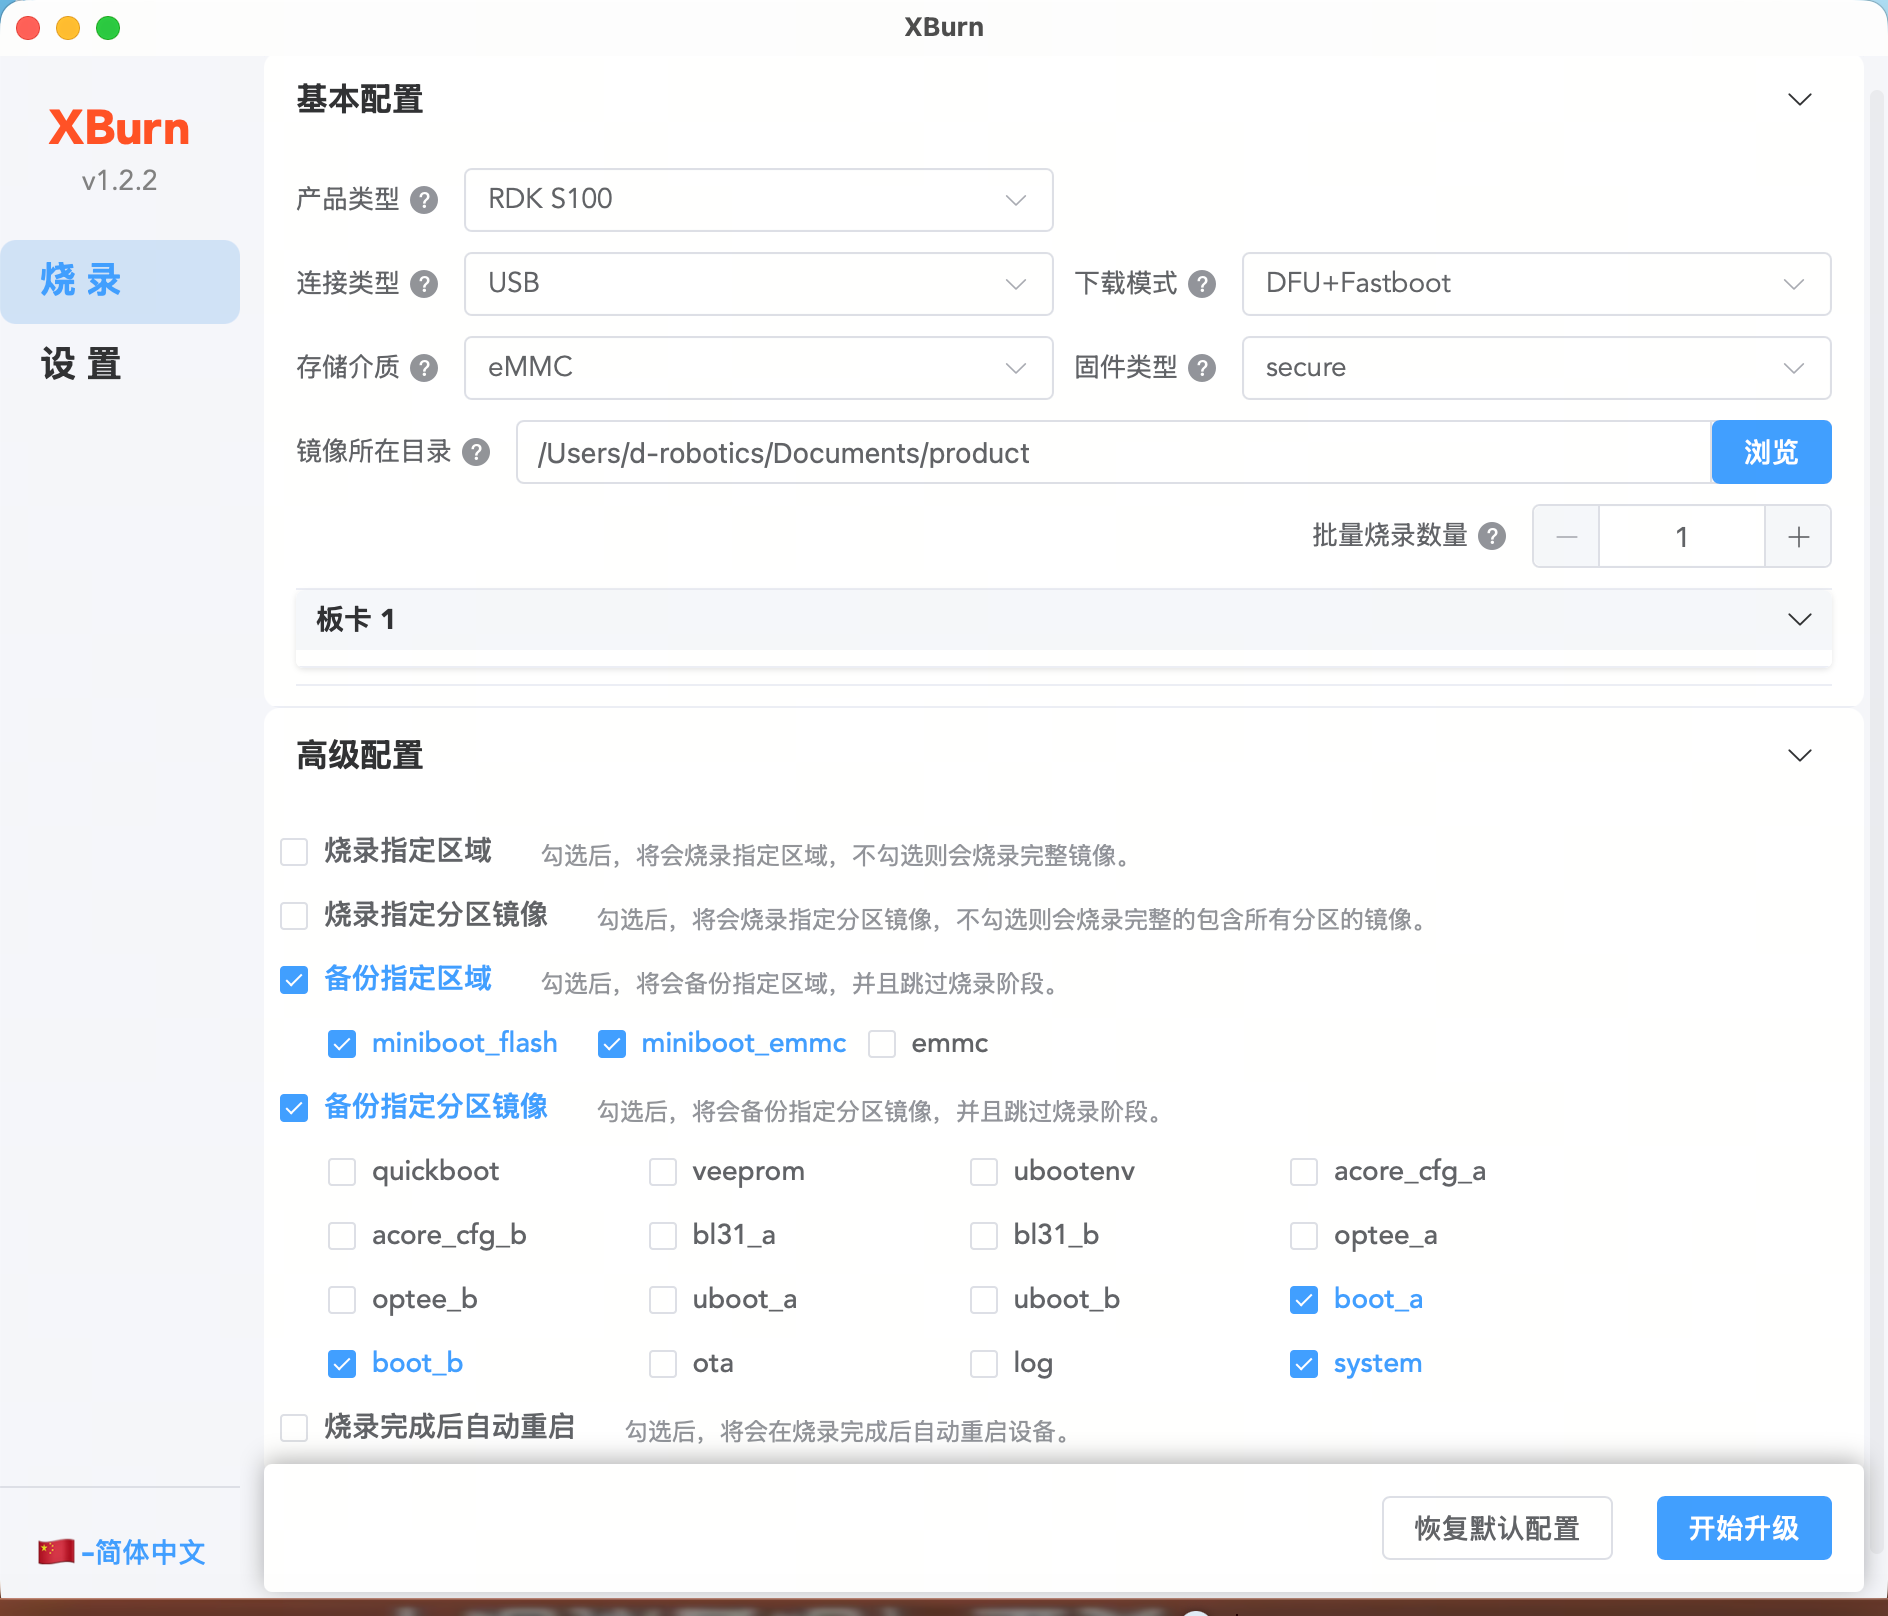This screenshot has width=1888, height=1616.
Task: Uncheck 备份指定分区镜像 checkbox
Action: [294, 1108]
